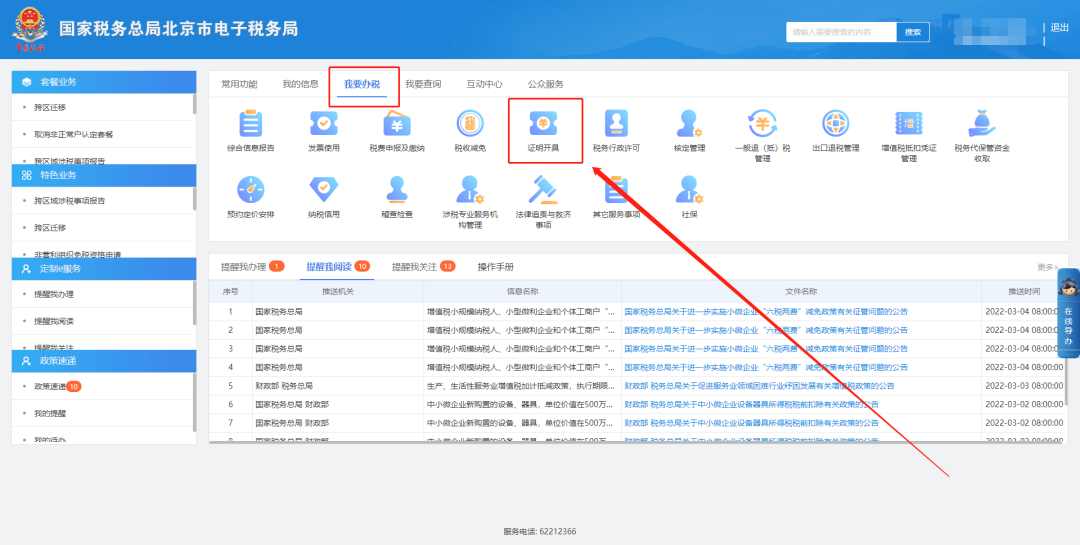This screenshot has height=545, width=1080.
Task: Open the 法律追责与救济事项 gavel icon
Action: coord(543,189)
